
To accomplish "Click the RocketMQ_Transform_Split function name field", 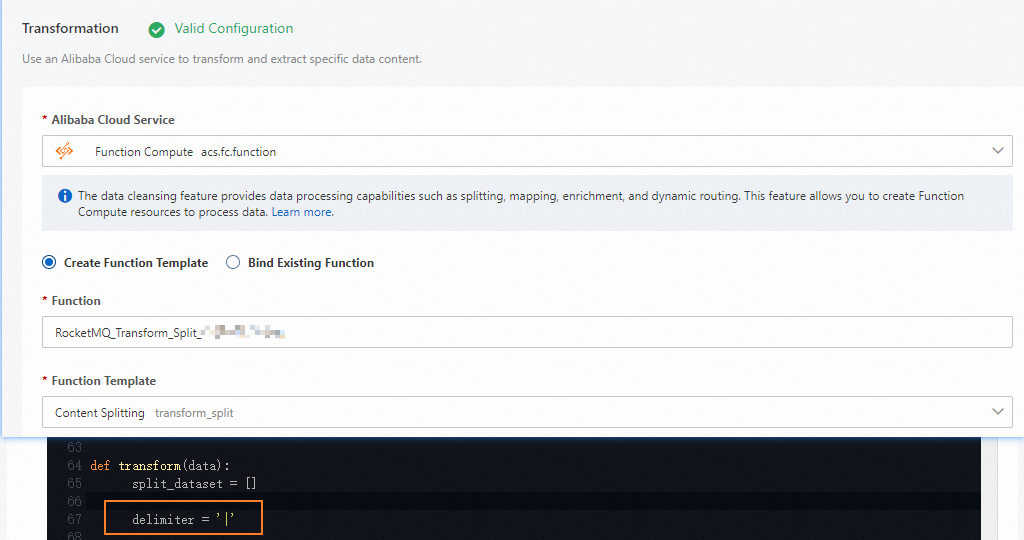I will pyautogui.click(x=500, y=332).
